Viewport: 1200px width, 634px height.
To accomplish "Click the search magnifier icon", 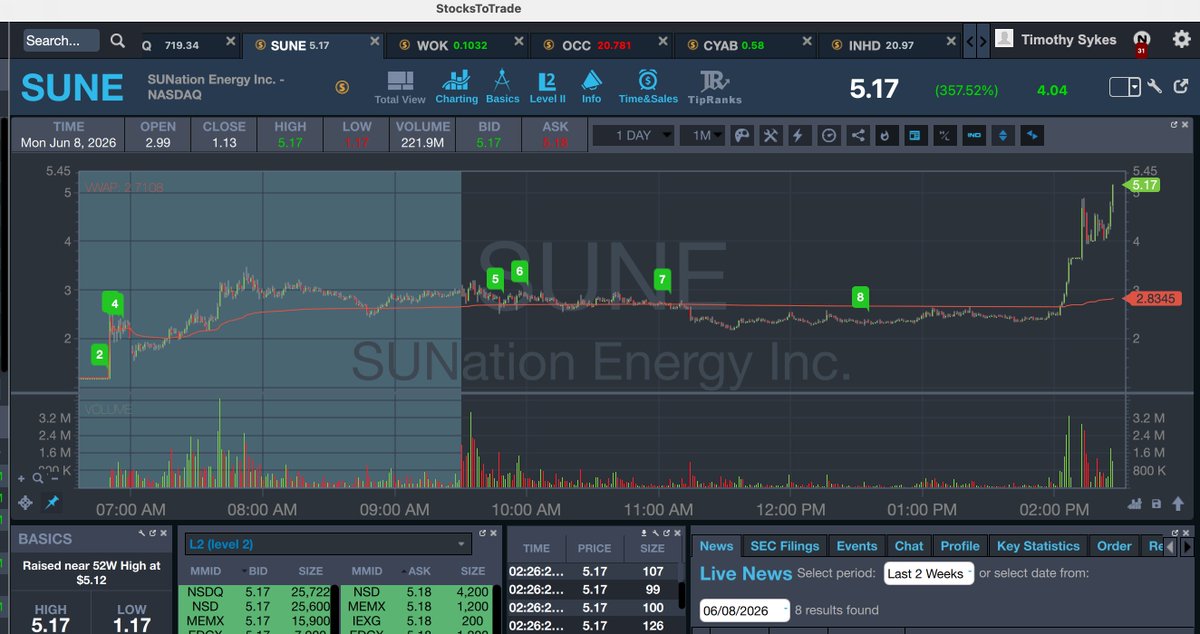I will coord(118,41).
